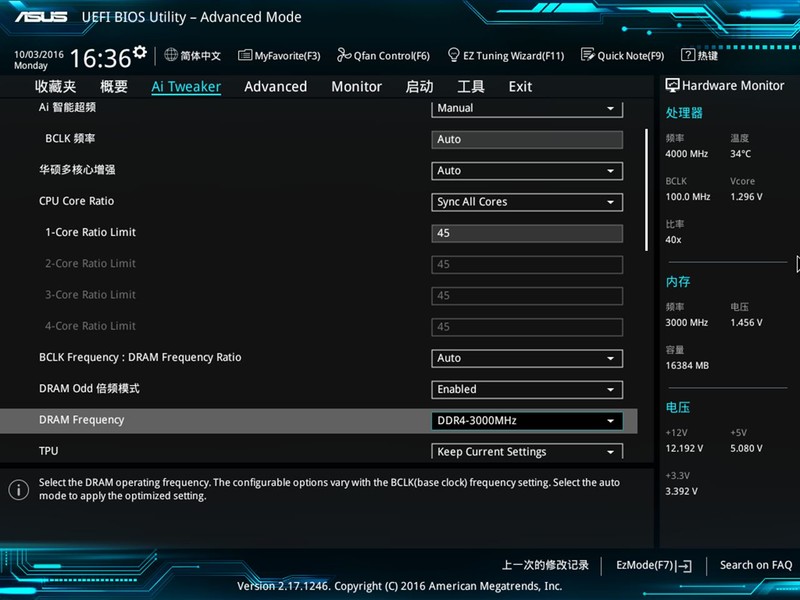Click the 5.080 V reading
Viewport: 800px width, 600px height.
point(746,448)
